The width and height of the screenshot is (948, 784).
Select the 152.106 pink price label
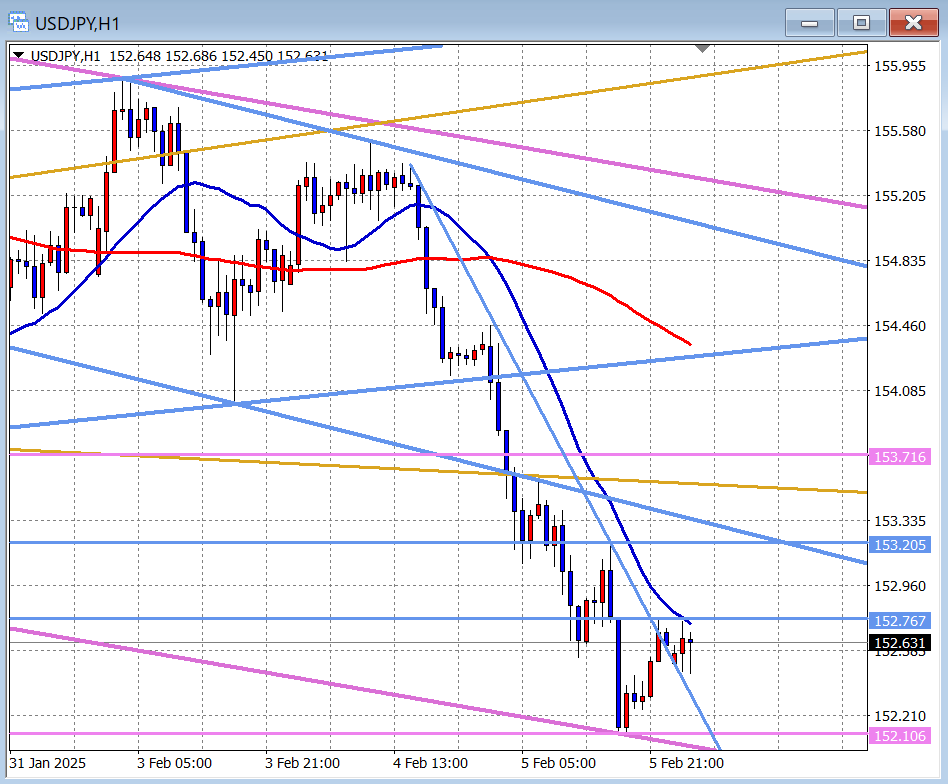click(900, 736)
